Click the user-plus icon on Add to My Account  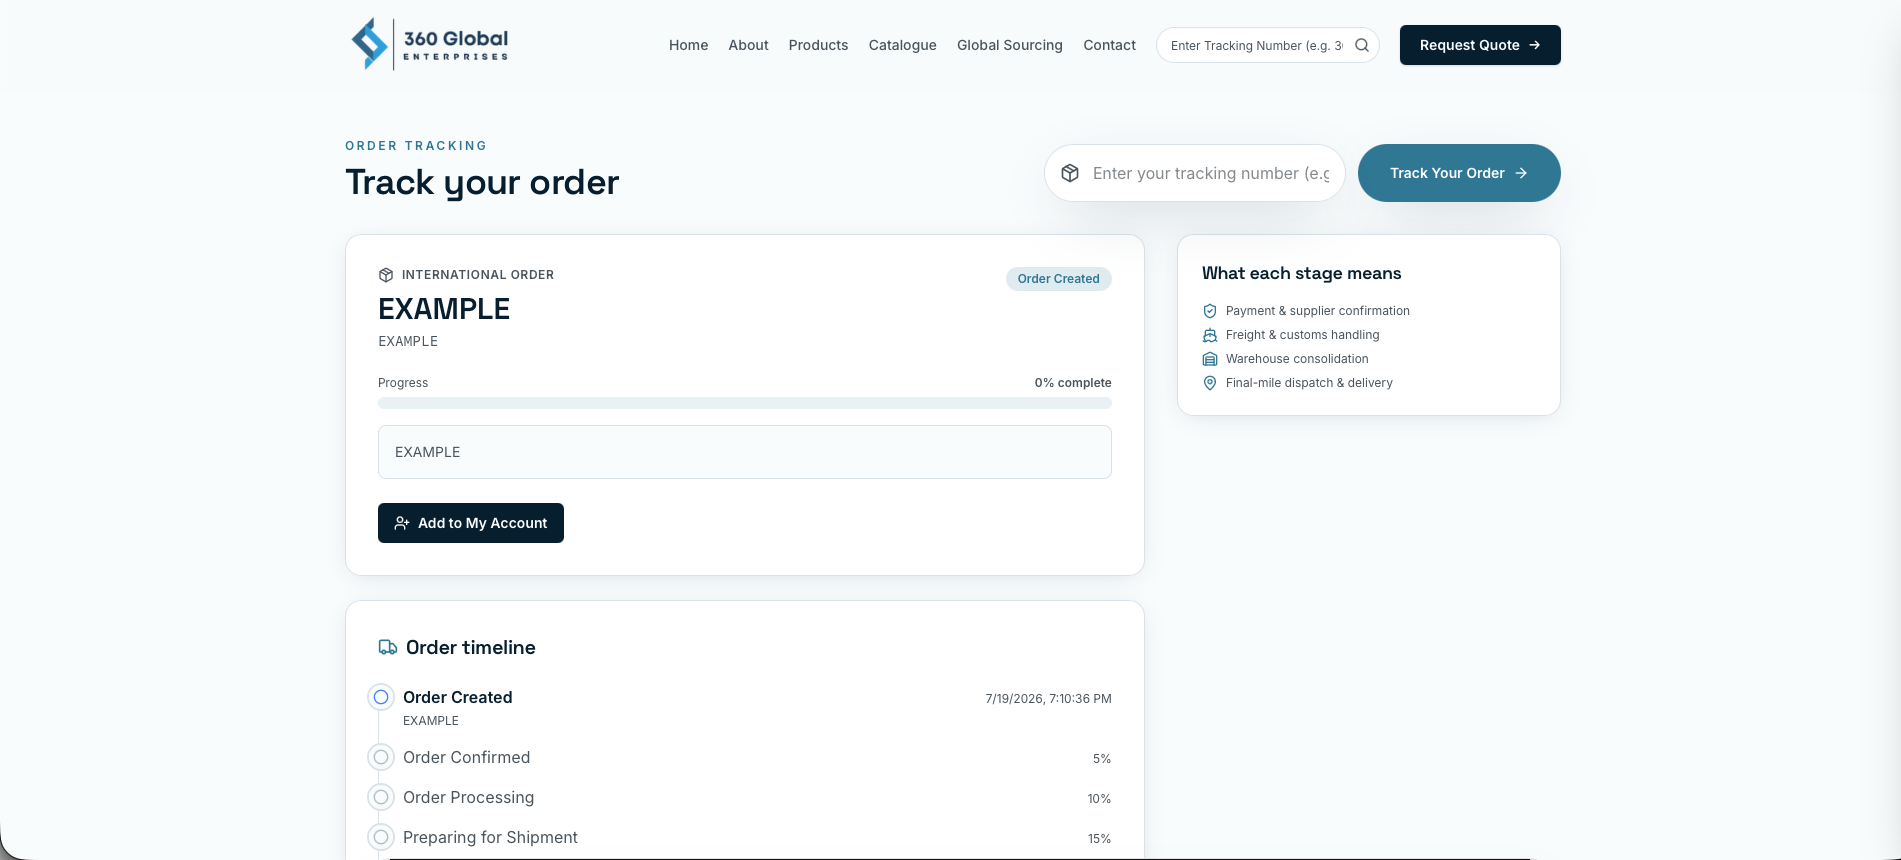point(402,523)
